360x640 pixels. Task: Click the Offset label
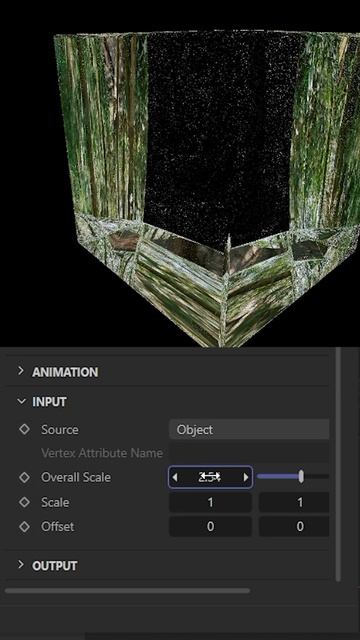pos(58,527)
